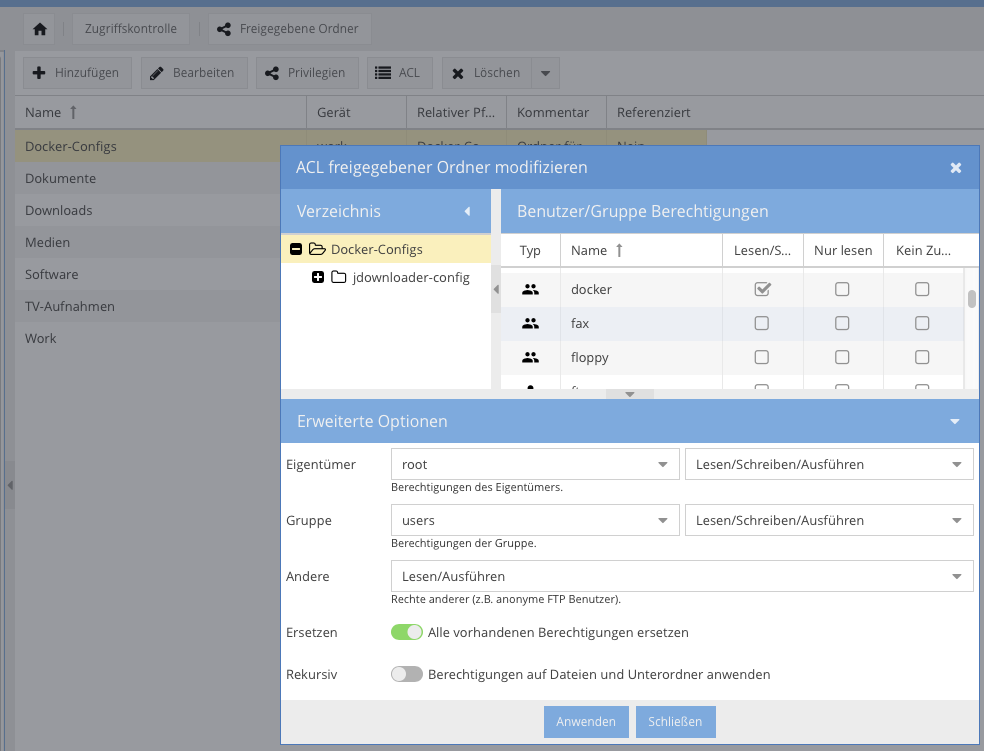The height and width of the screenshot is (751, 984).
Task: Sort by Referenziert column
Action: [656, 112]
